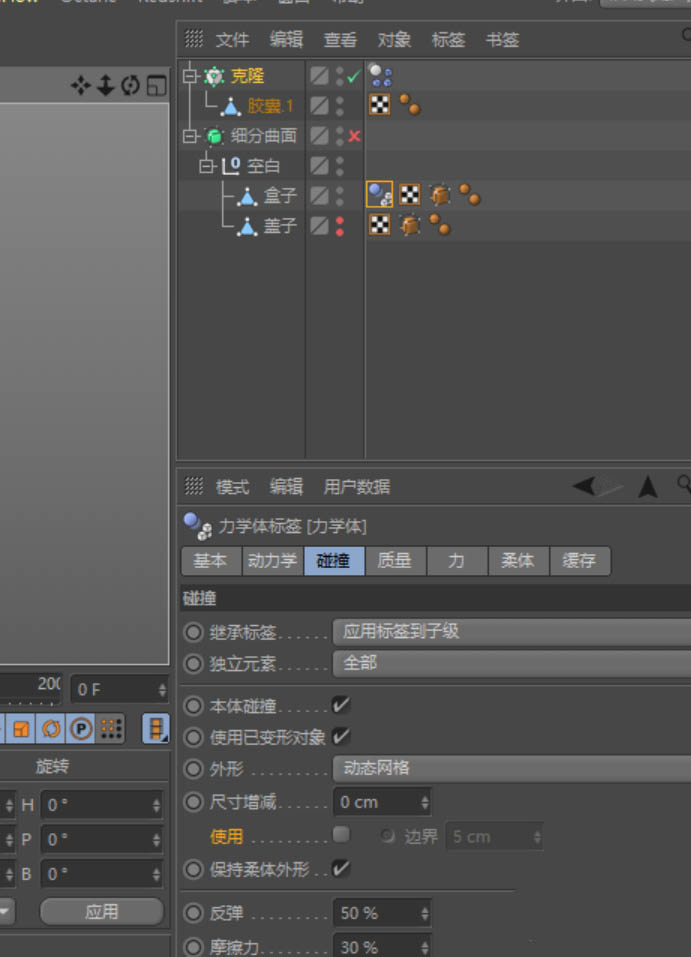
Task: Click the 摩擦力 30% input field
Action: coord(382,946)
